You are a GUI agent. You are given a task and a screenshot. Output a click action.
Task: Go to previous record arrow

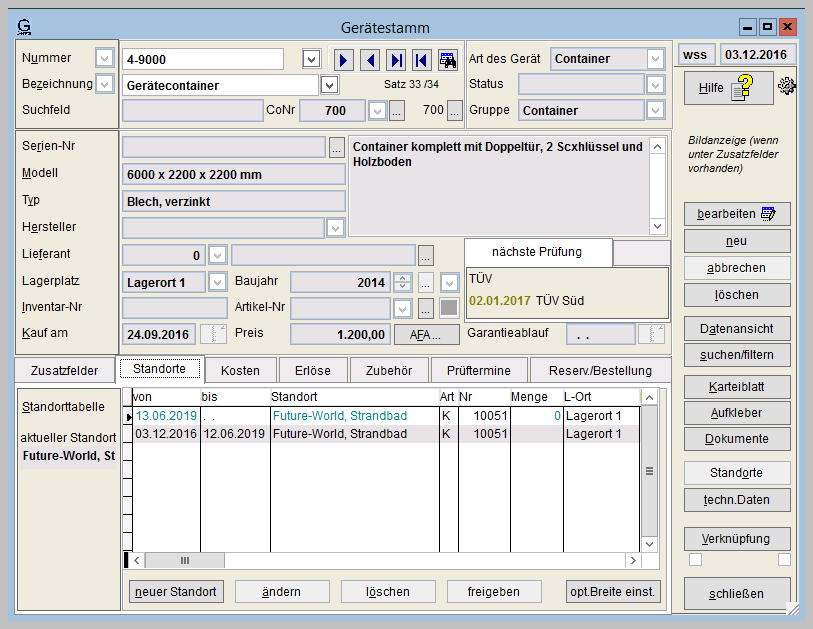[371, 60]
